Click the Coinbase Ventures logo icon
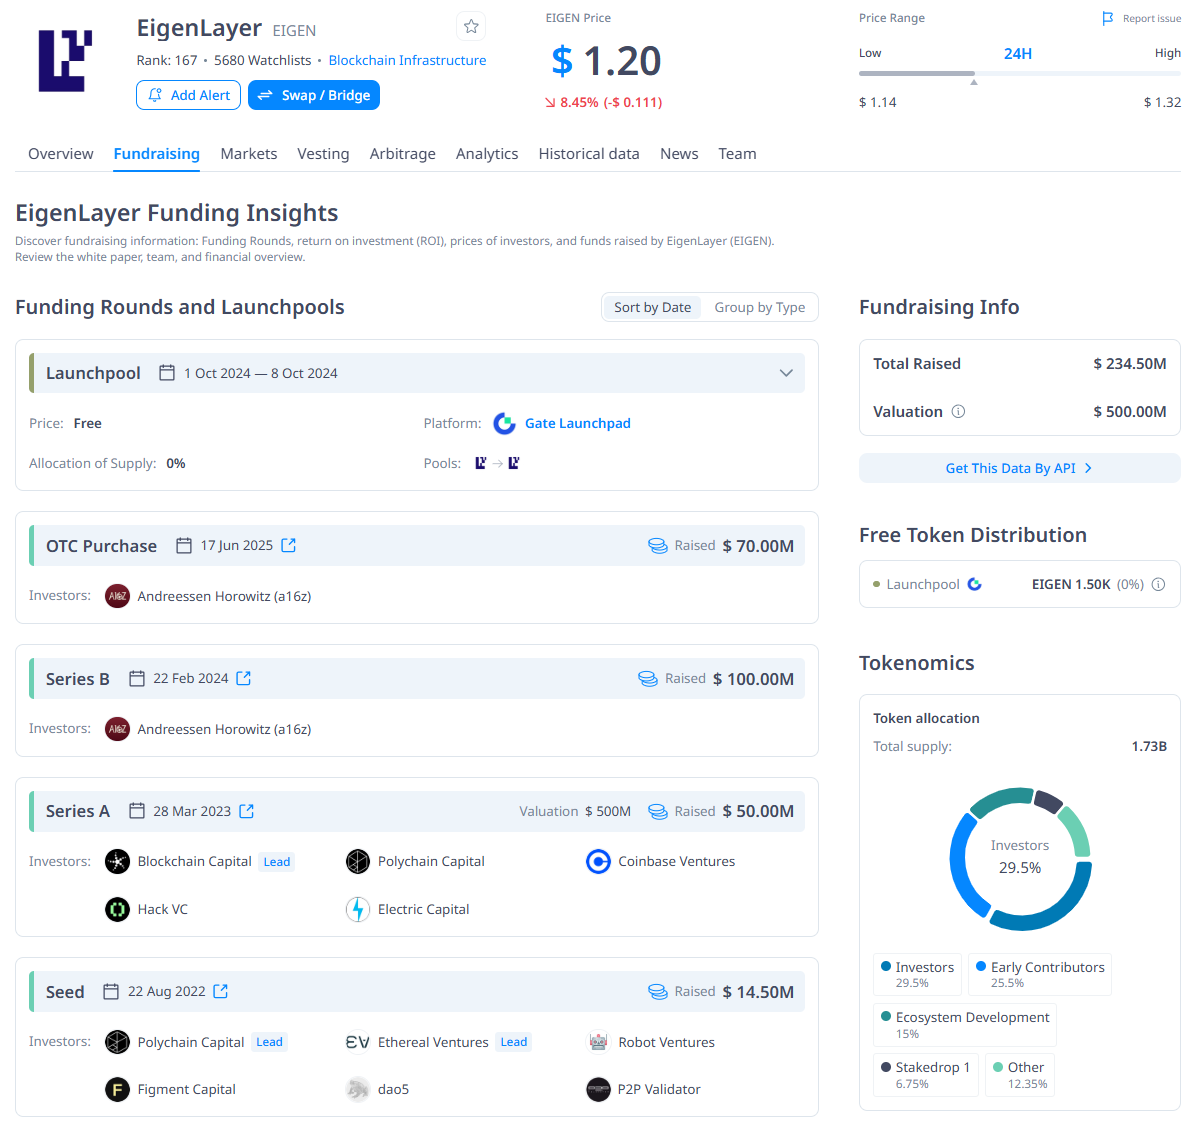 coord(598,861)
